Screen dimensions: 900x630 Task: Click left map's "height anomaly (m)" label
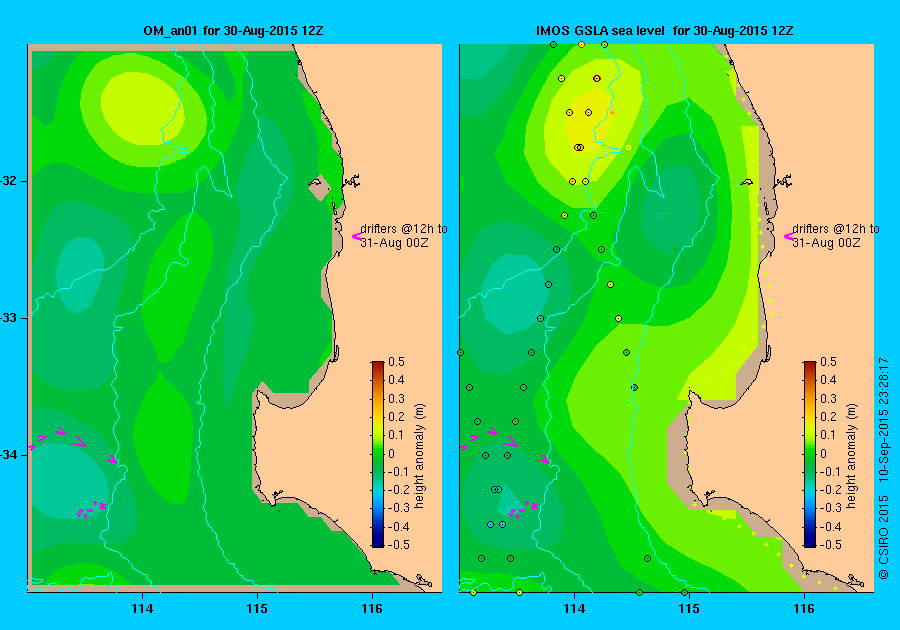point(420,456)
